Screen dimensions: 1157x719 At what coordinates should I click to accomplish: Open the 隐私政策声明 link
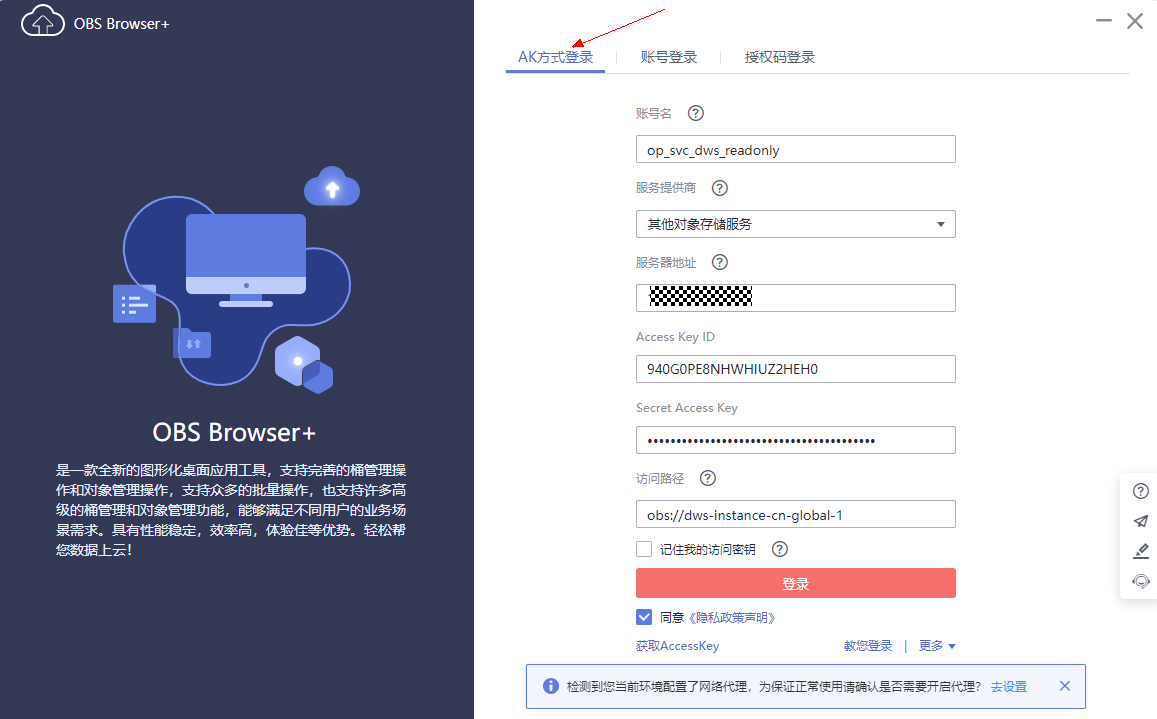point(732,618)
